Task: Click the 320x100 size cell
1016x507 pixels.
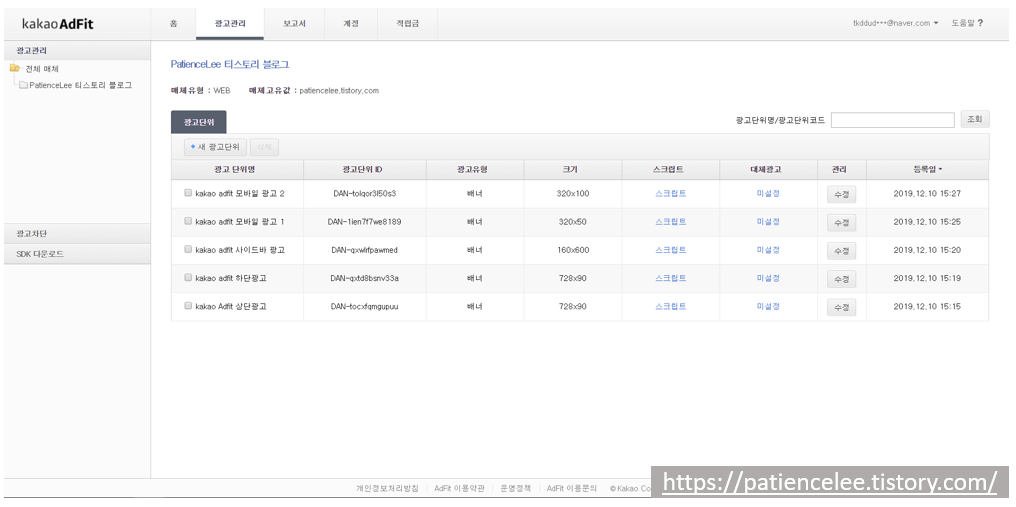Action: (573, 193)
